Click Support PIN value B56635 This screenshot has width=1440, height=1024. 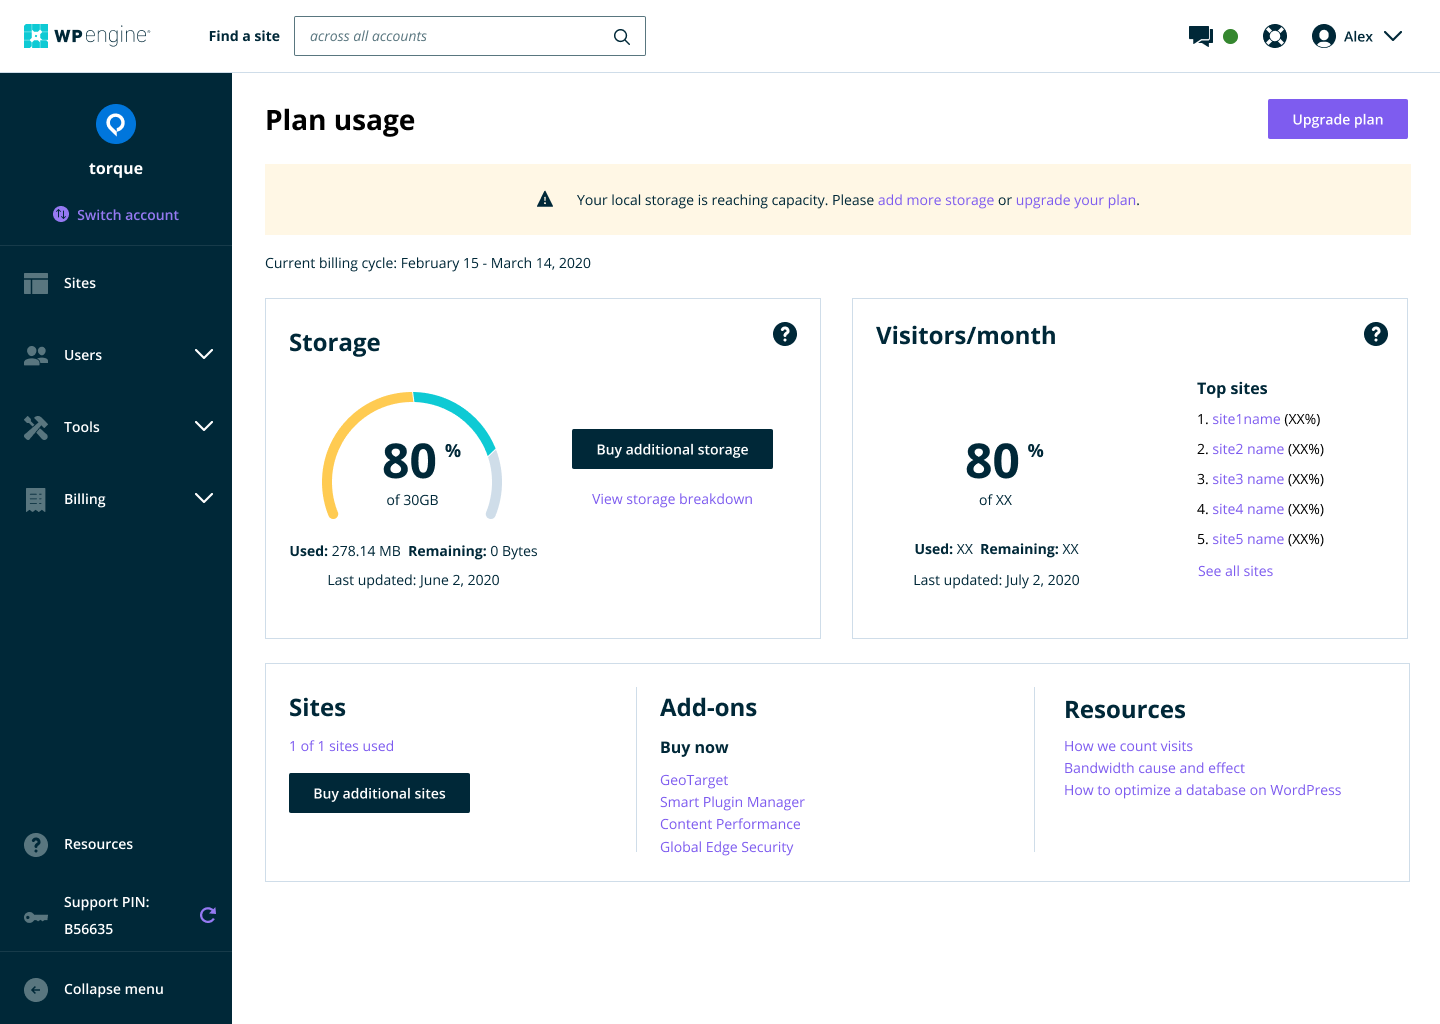click(89, 929)
